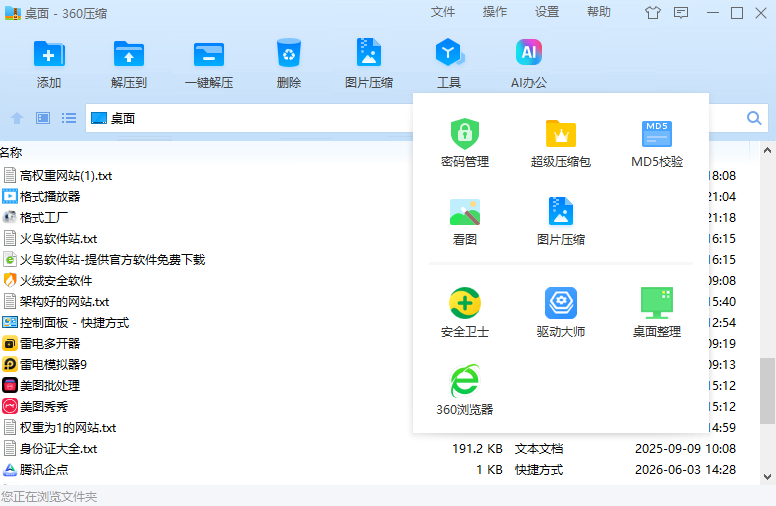The height and width of the screenshot is (506, 776).
Task: Open the feedback message icon in title bar
Action: pyautogui.click(x=681, y=13)
